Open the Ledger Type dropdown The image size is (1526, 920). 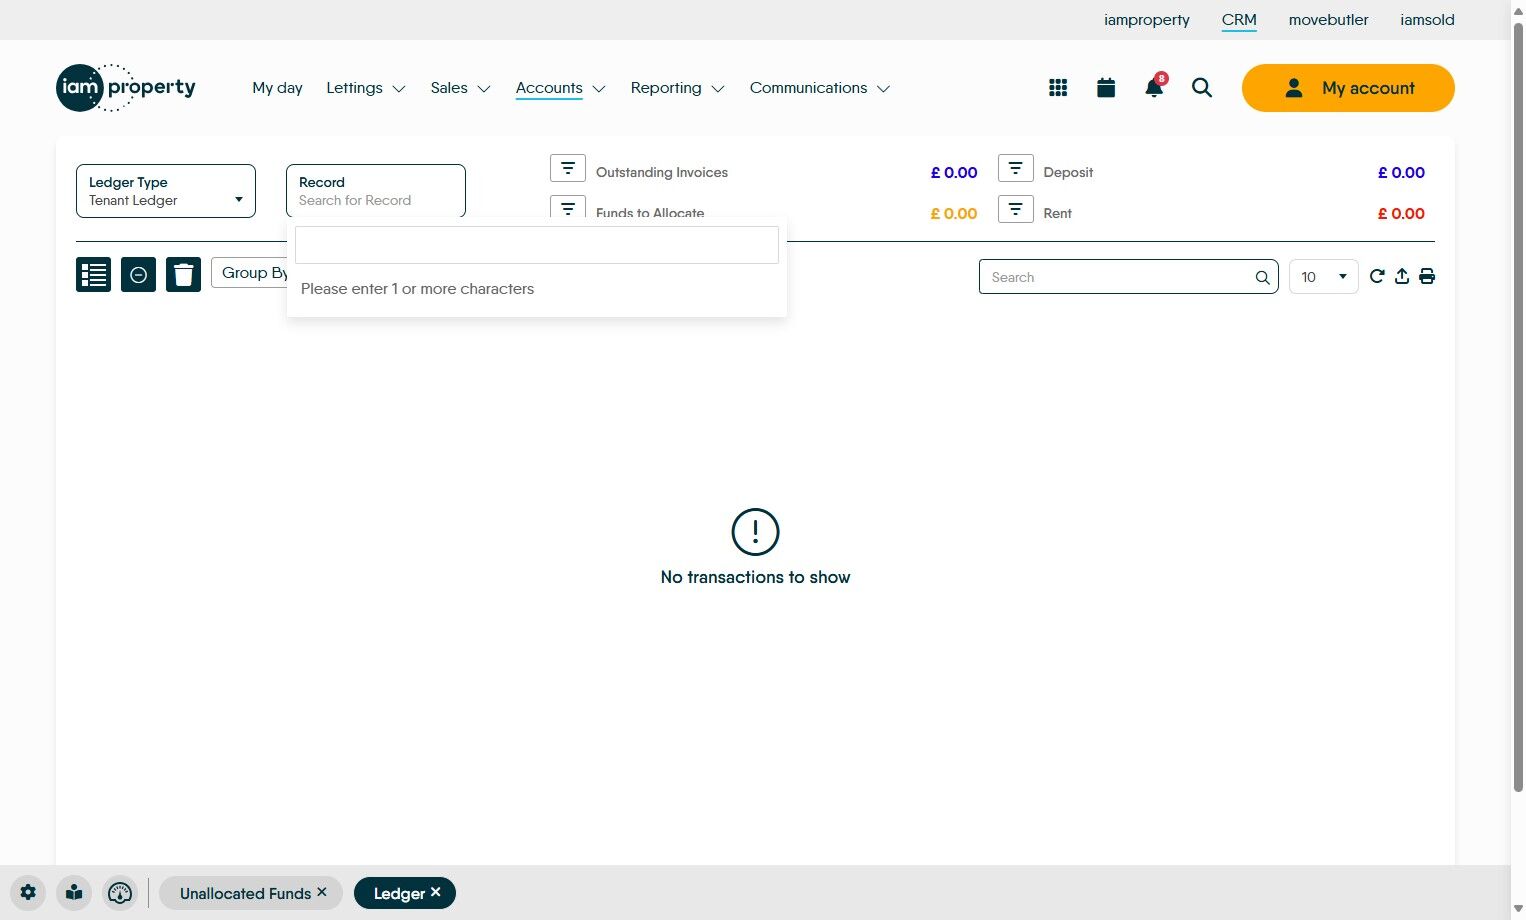point(166,191)
